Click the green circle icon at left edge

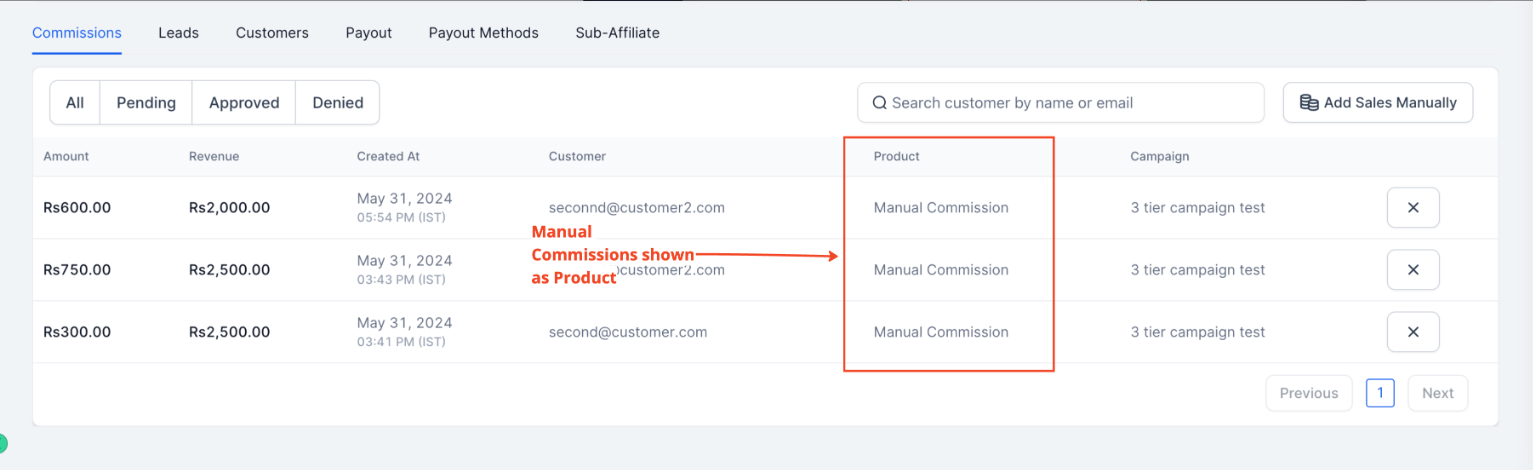[x=2, y=443]
